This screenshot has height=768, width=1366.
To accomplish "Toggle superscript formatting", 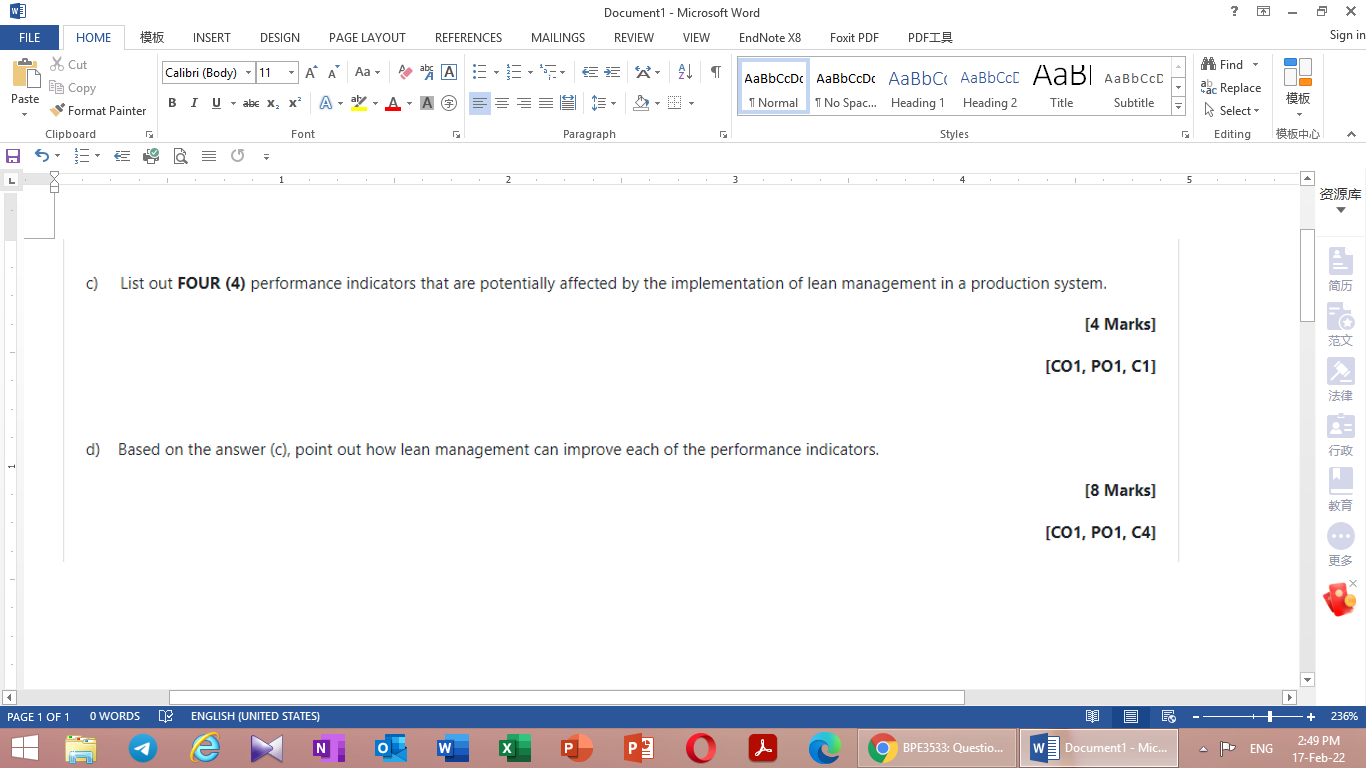I will (x=293, y=103).
